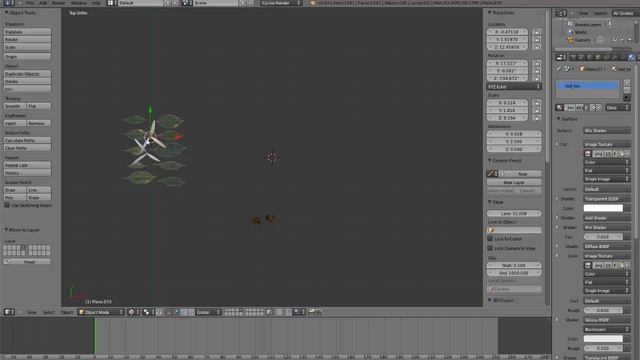
Task: Click the scene browse icon
Action: click(x=187, y=3)
